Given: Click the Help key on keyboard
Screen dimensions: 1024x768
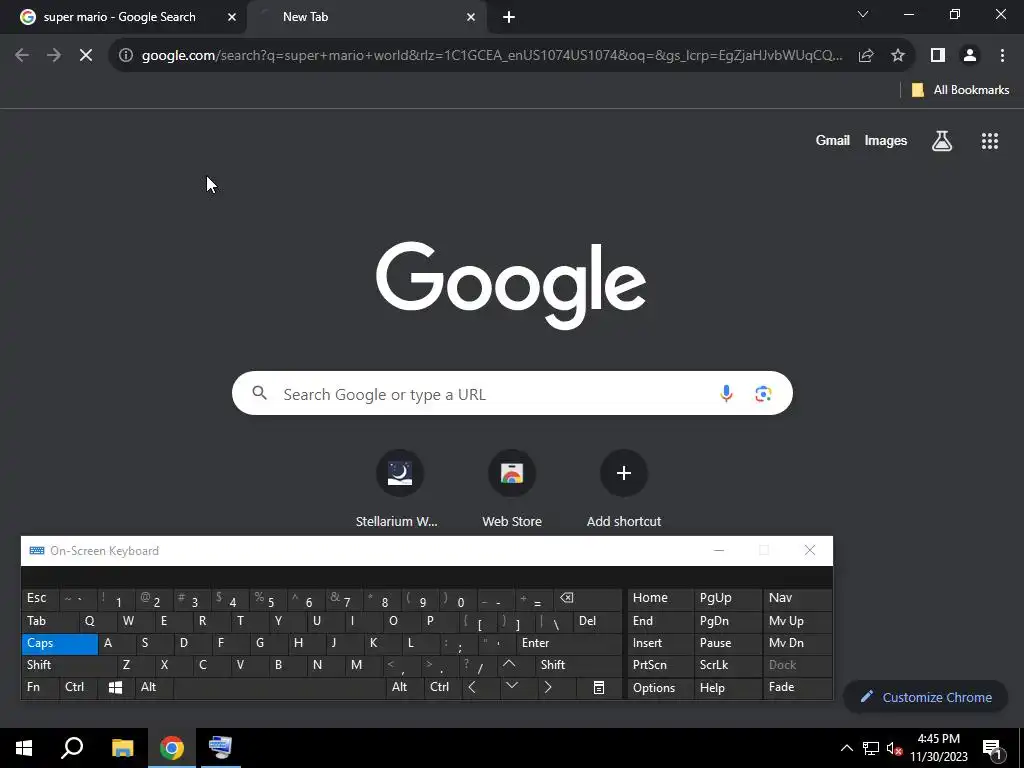Looking at the screenshot, I should tap(728, 688).
